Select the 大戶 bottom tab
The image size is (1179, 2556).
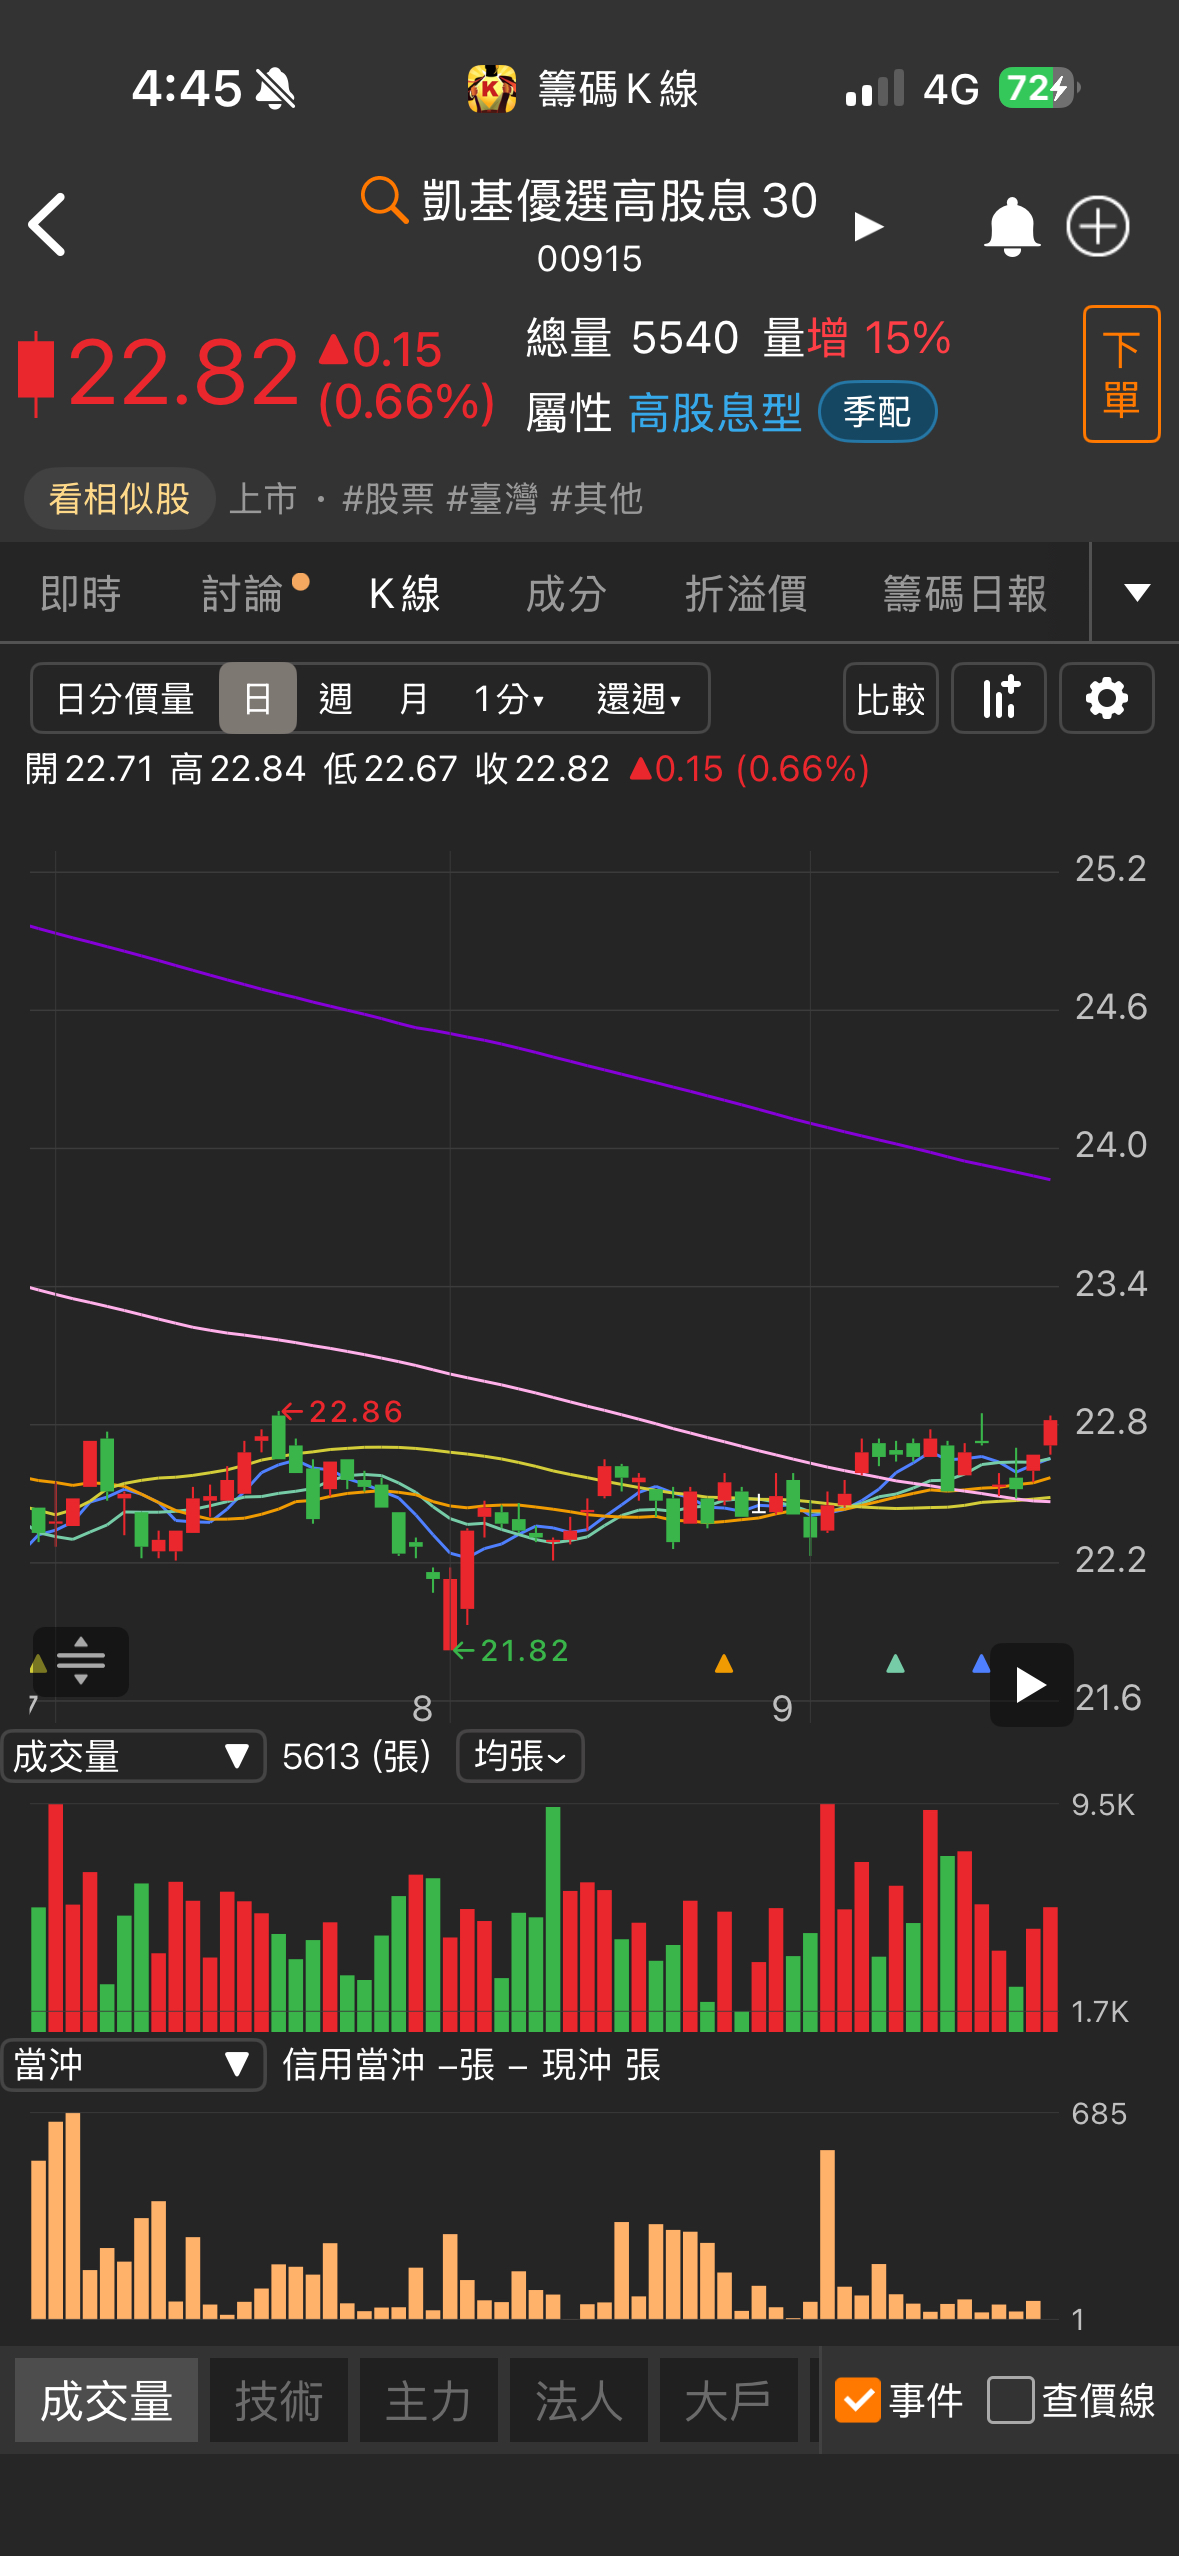(729, 2400)
